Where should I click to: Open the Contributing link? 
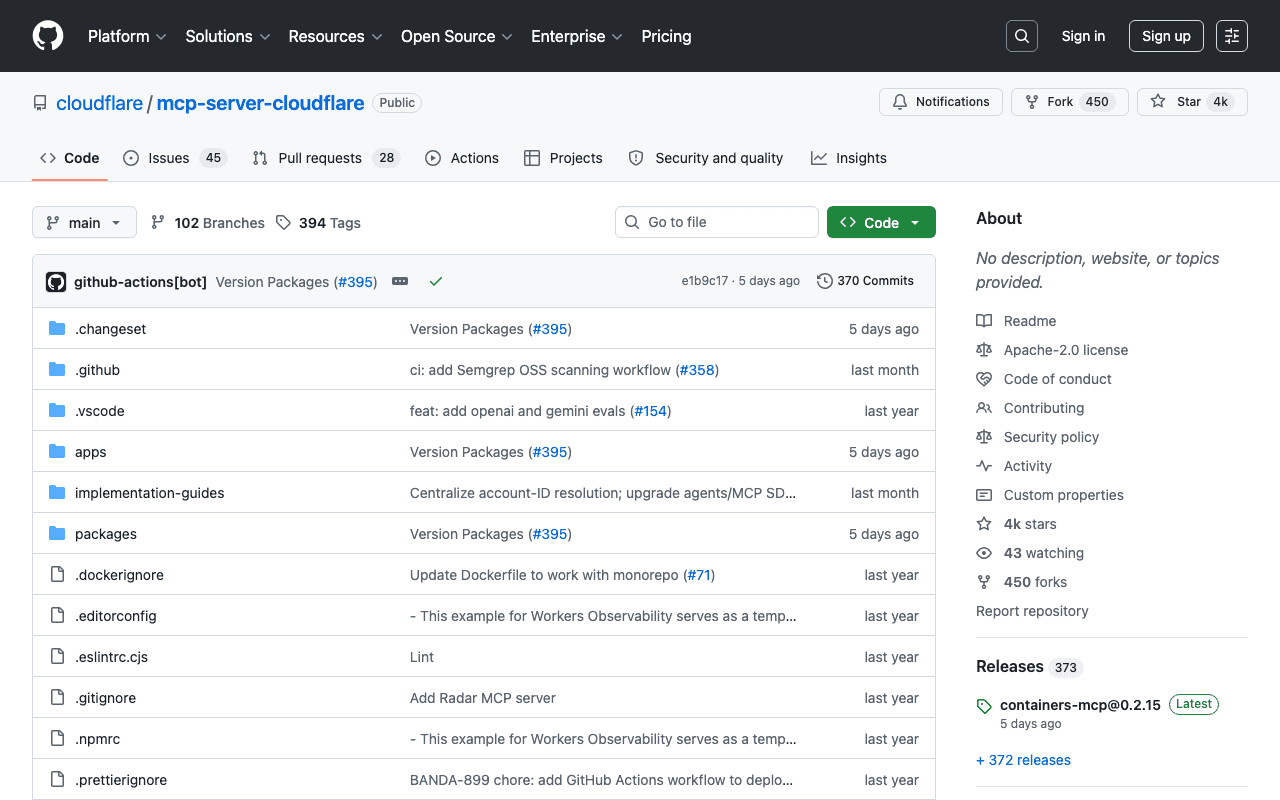point(1044,408)
